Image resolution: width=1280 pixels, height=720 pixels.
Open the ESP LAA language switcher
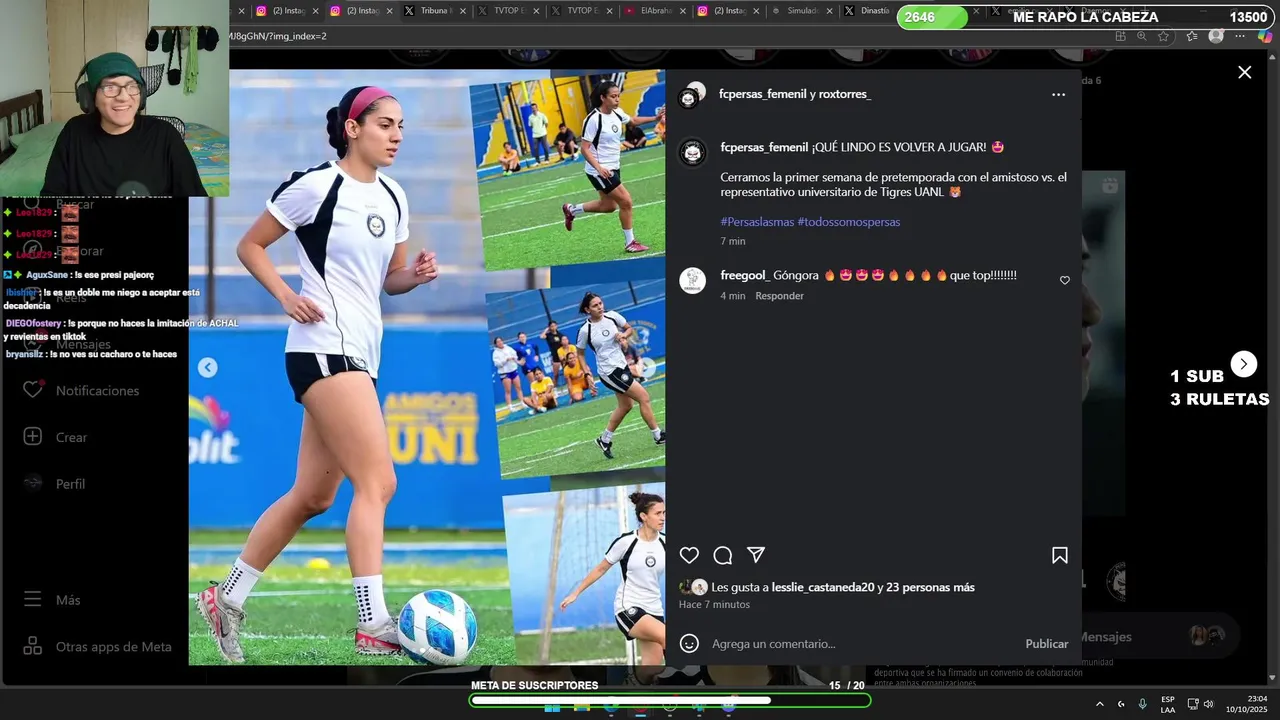tap(1168, 704)
